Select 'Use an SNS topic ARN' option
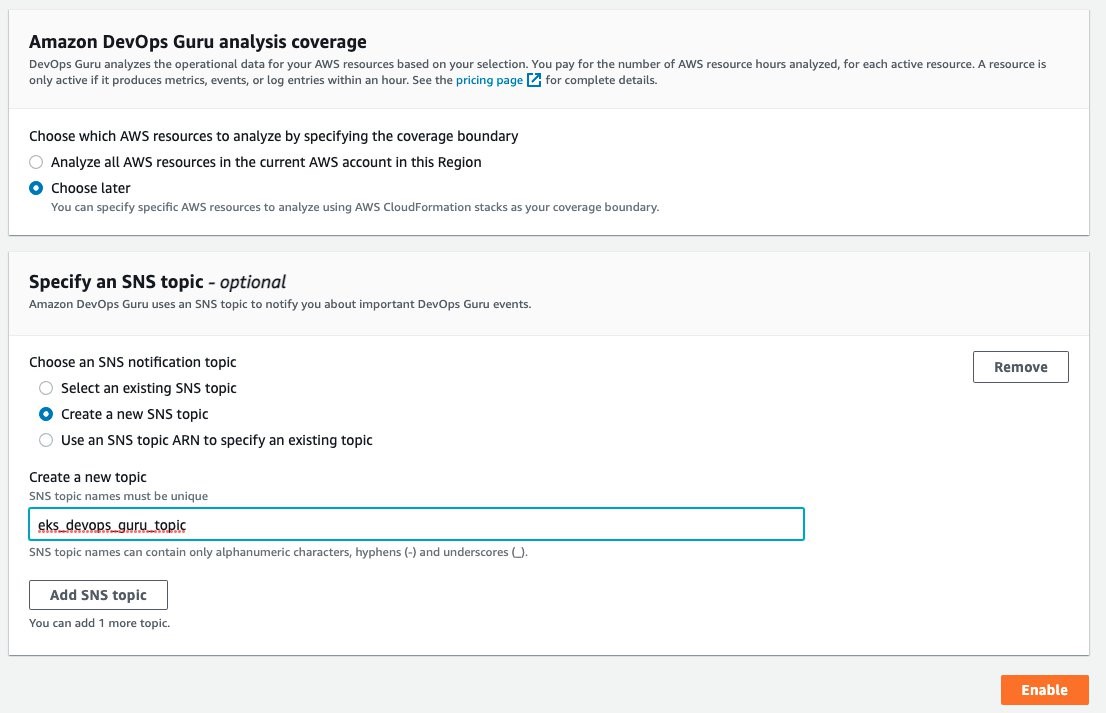This screenshot has width=1106, height=713. tap(46, 440)
